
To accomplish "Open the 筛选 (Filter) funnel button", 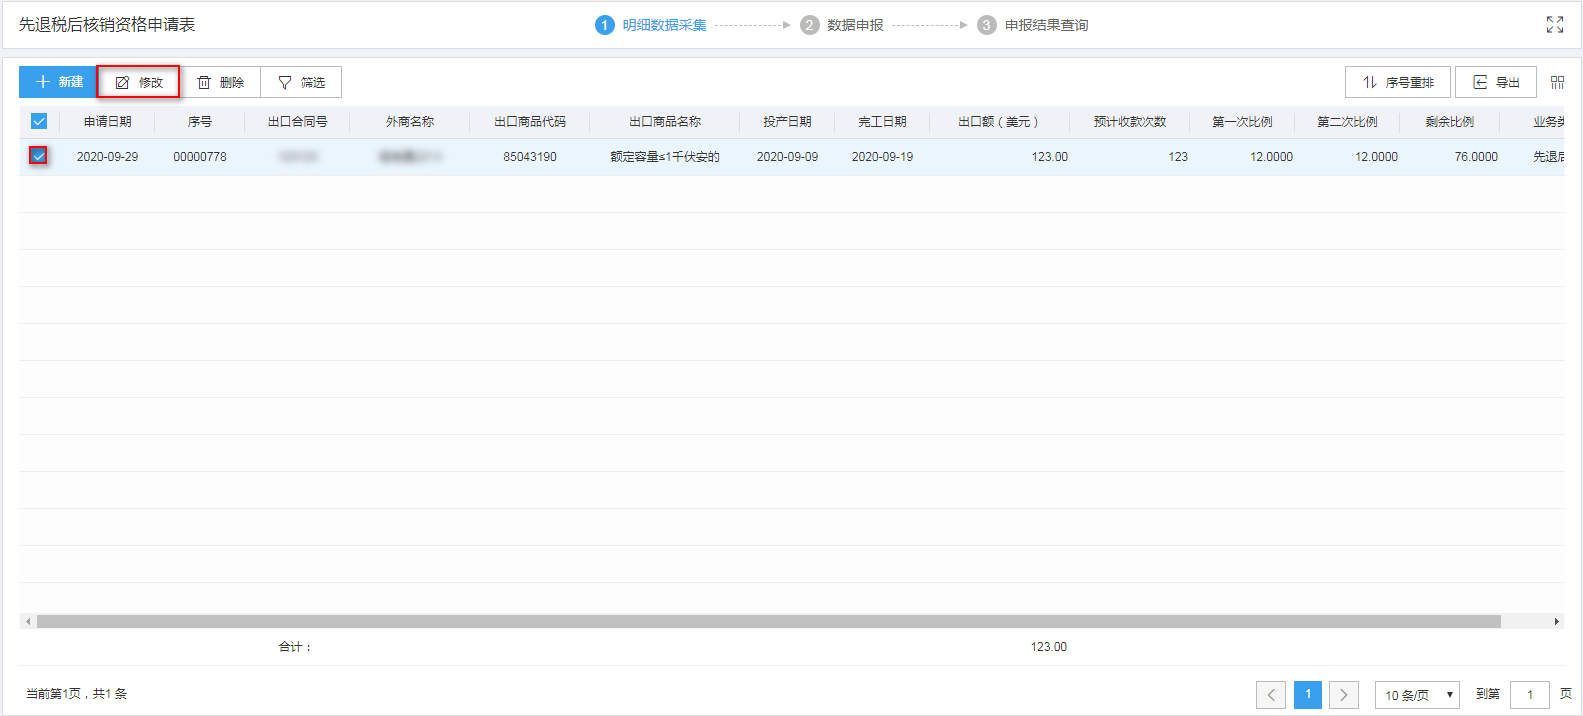I will point(301,82).
